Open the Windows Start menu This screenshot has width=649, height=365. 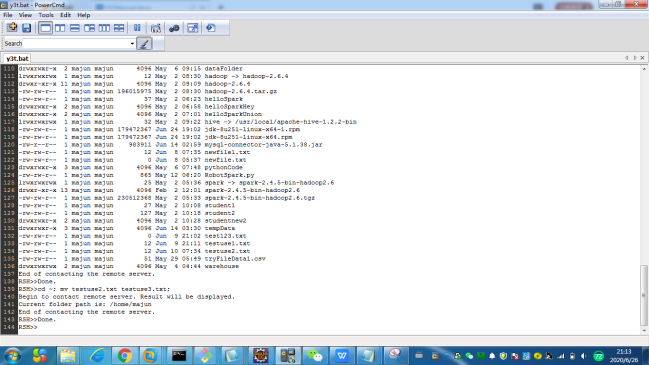point(12,355)
